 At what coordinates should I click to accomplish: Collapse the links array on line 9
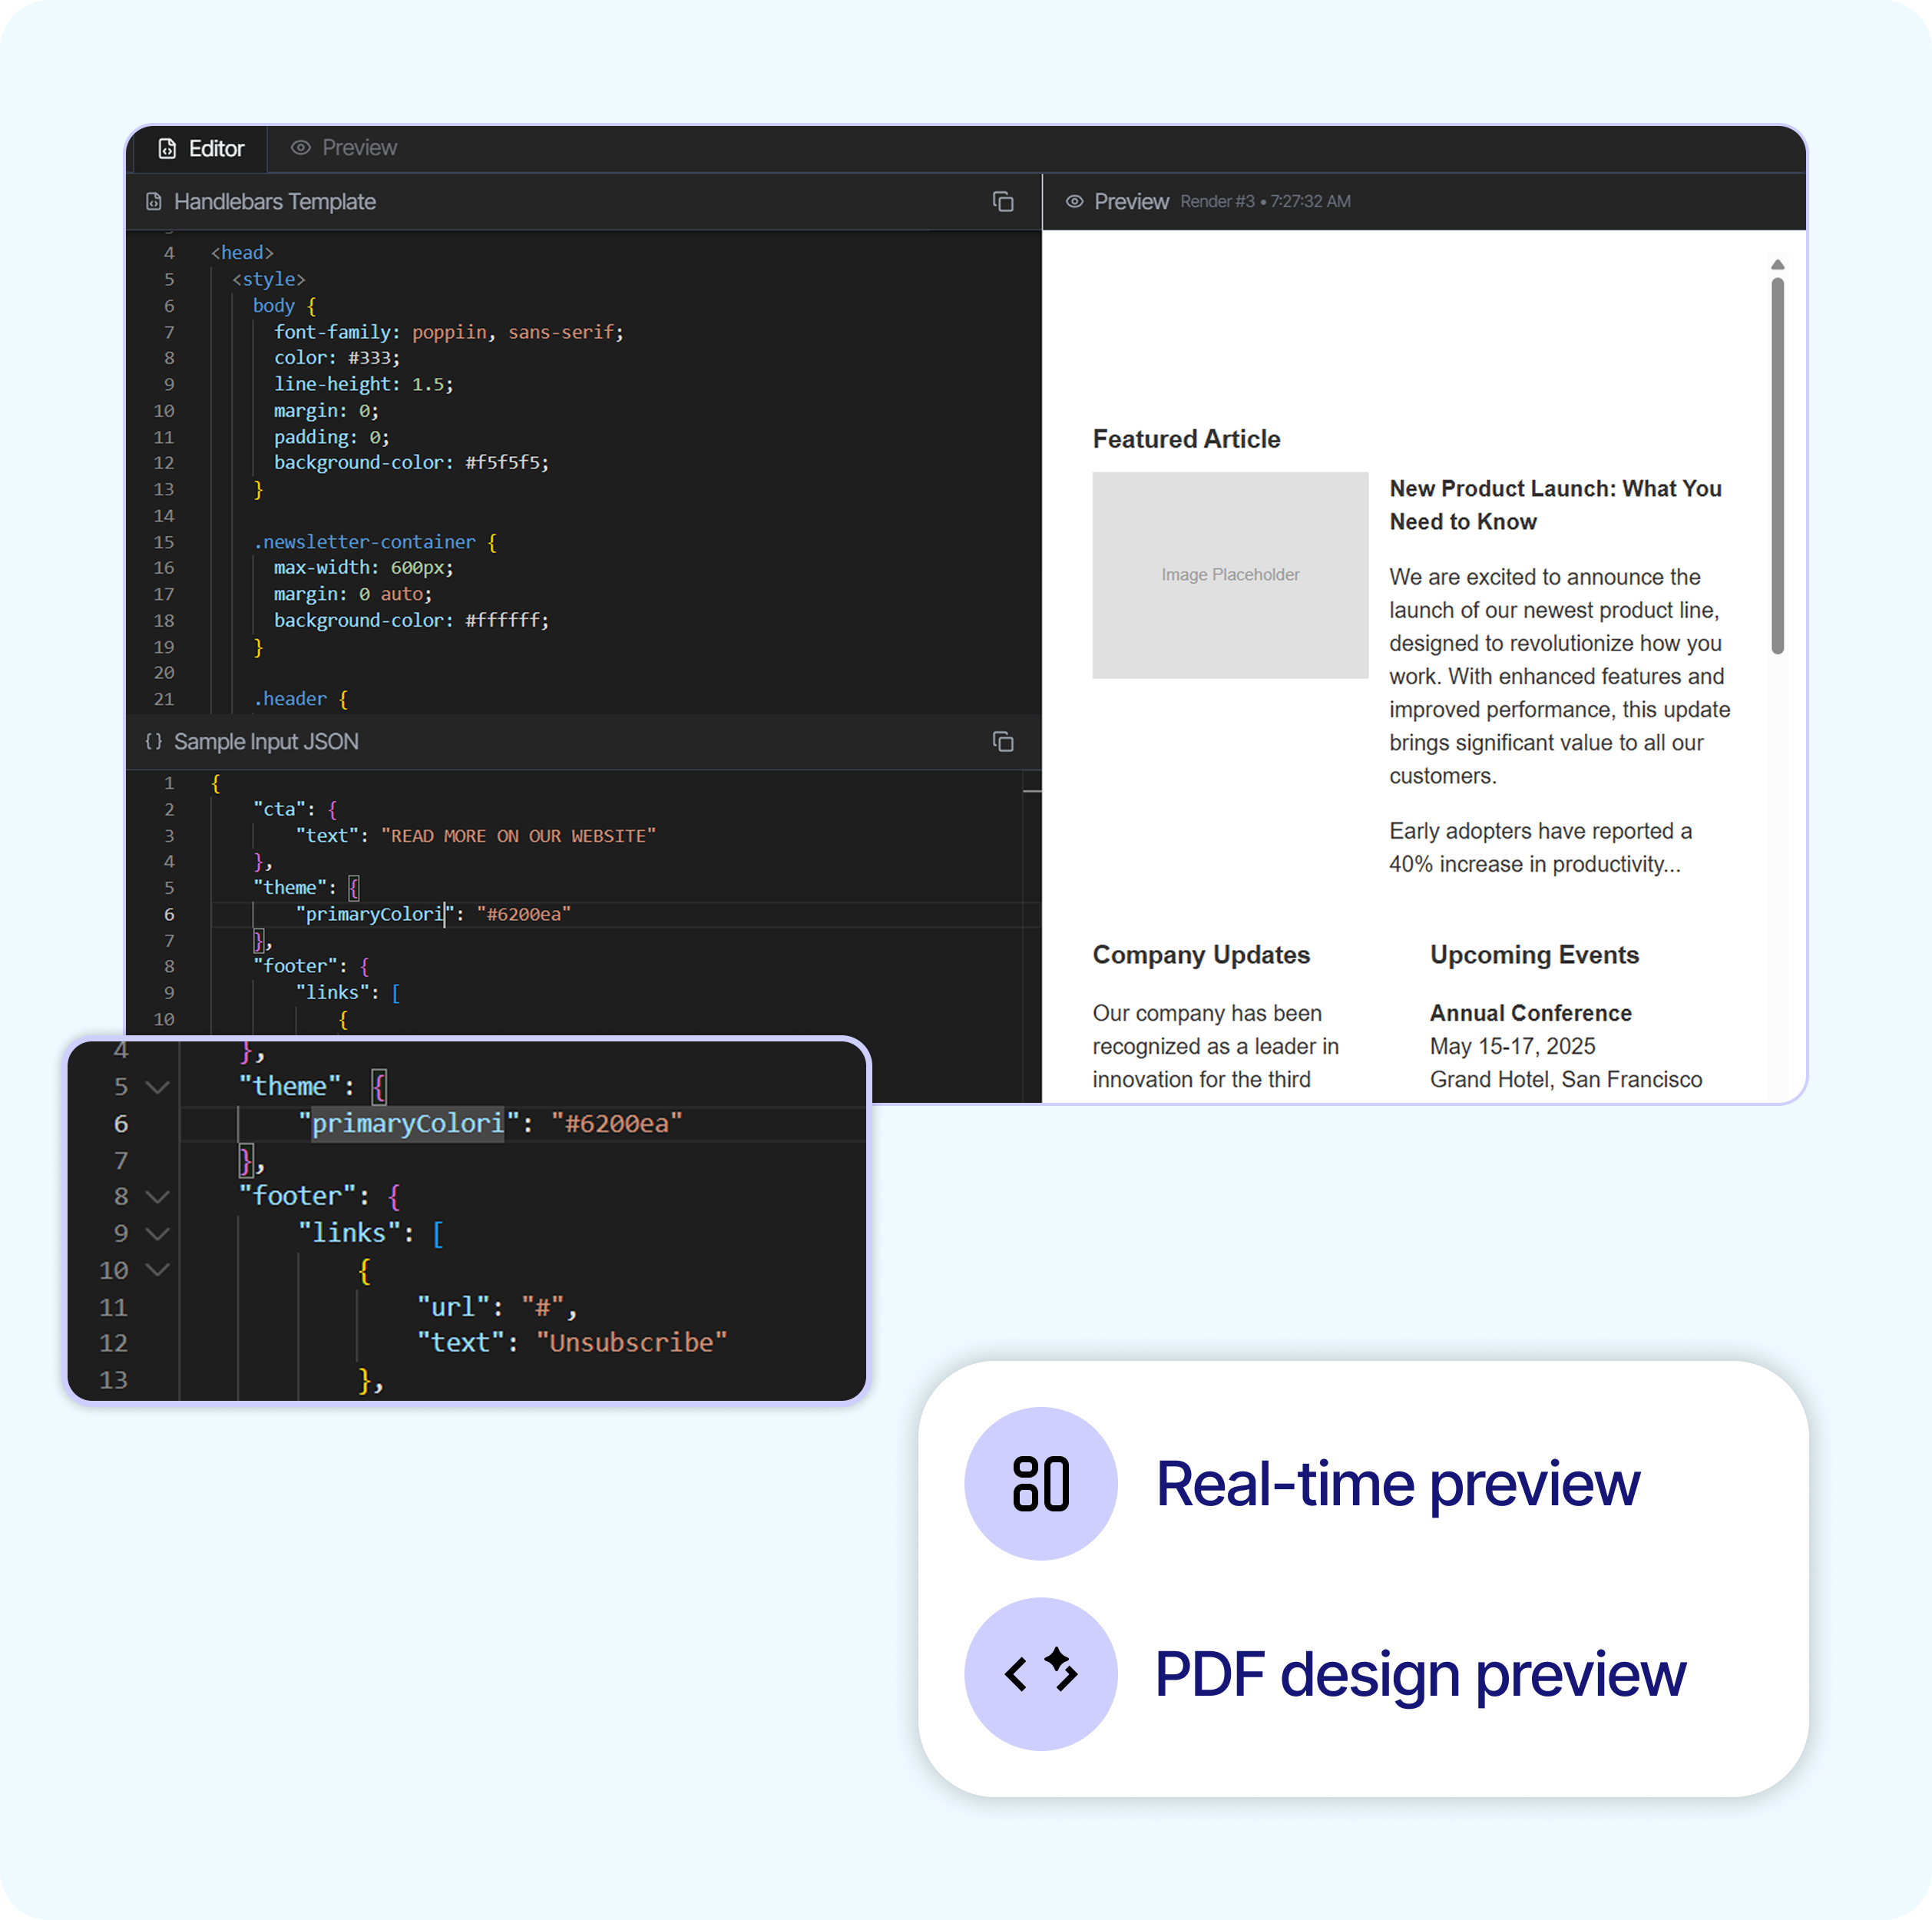157,1233
